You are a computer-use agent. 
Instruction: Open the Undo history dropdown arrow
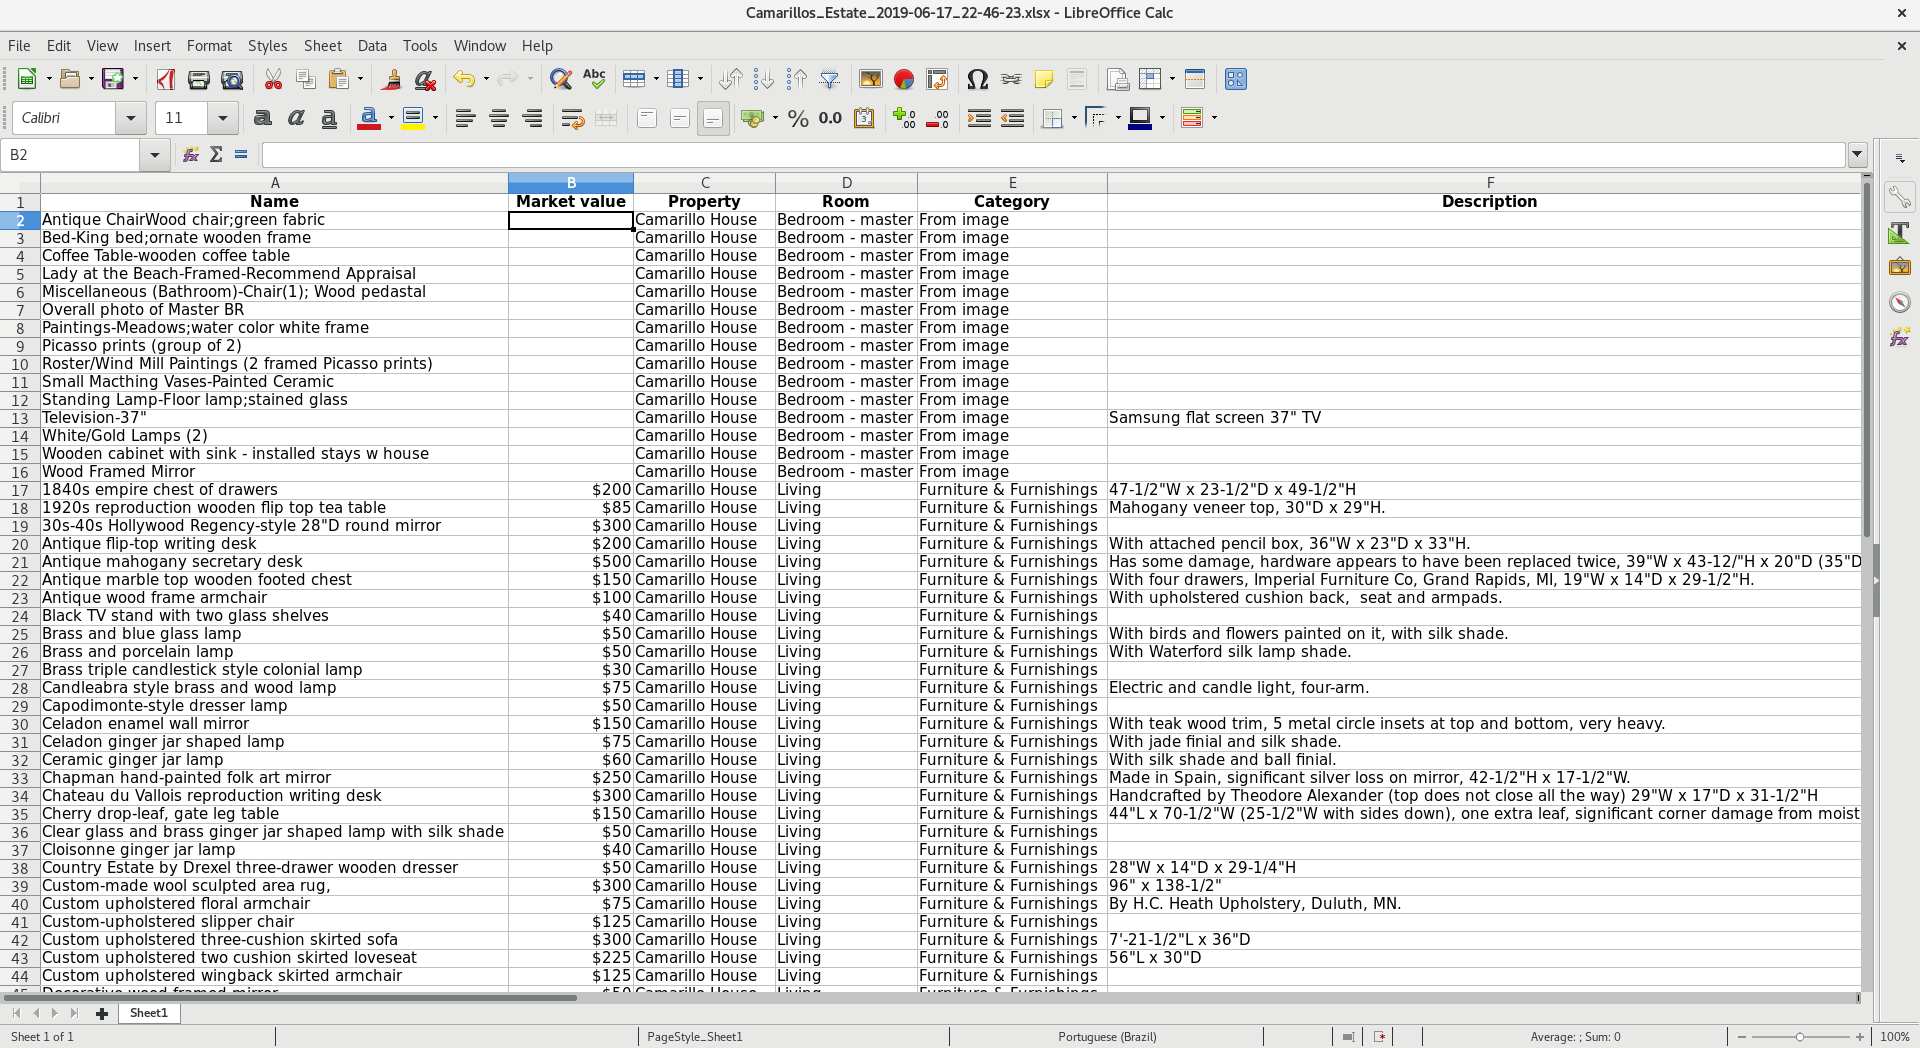pyautogui.click(x=486, y=79)
